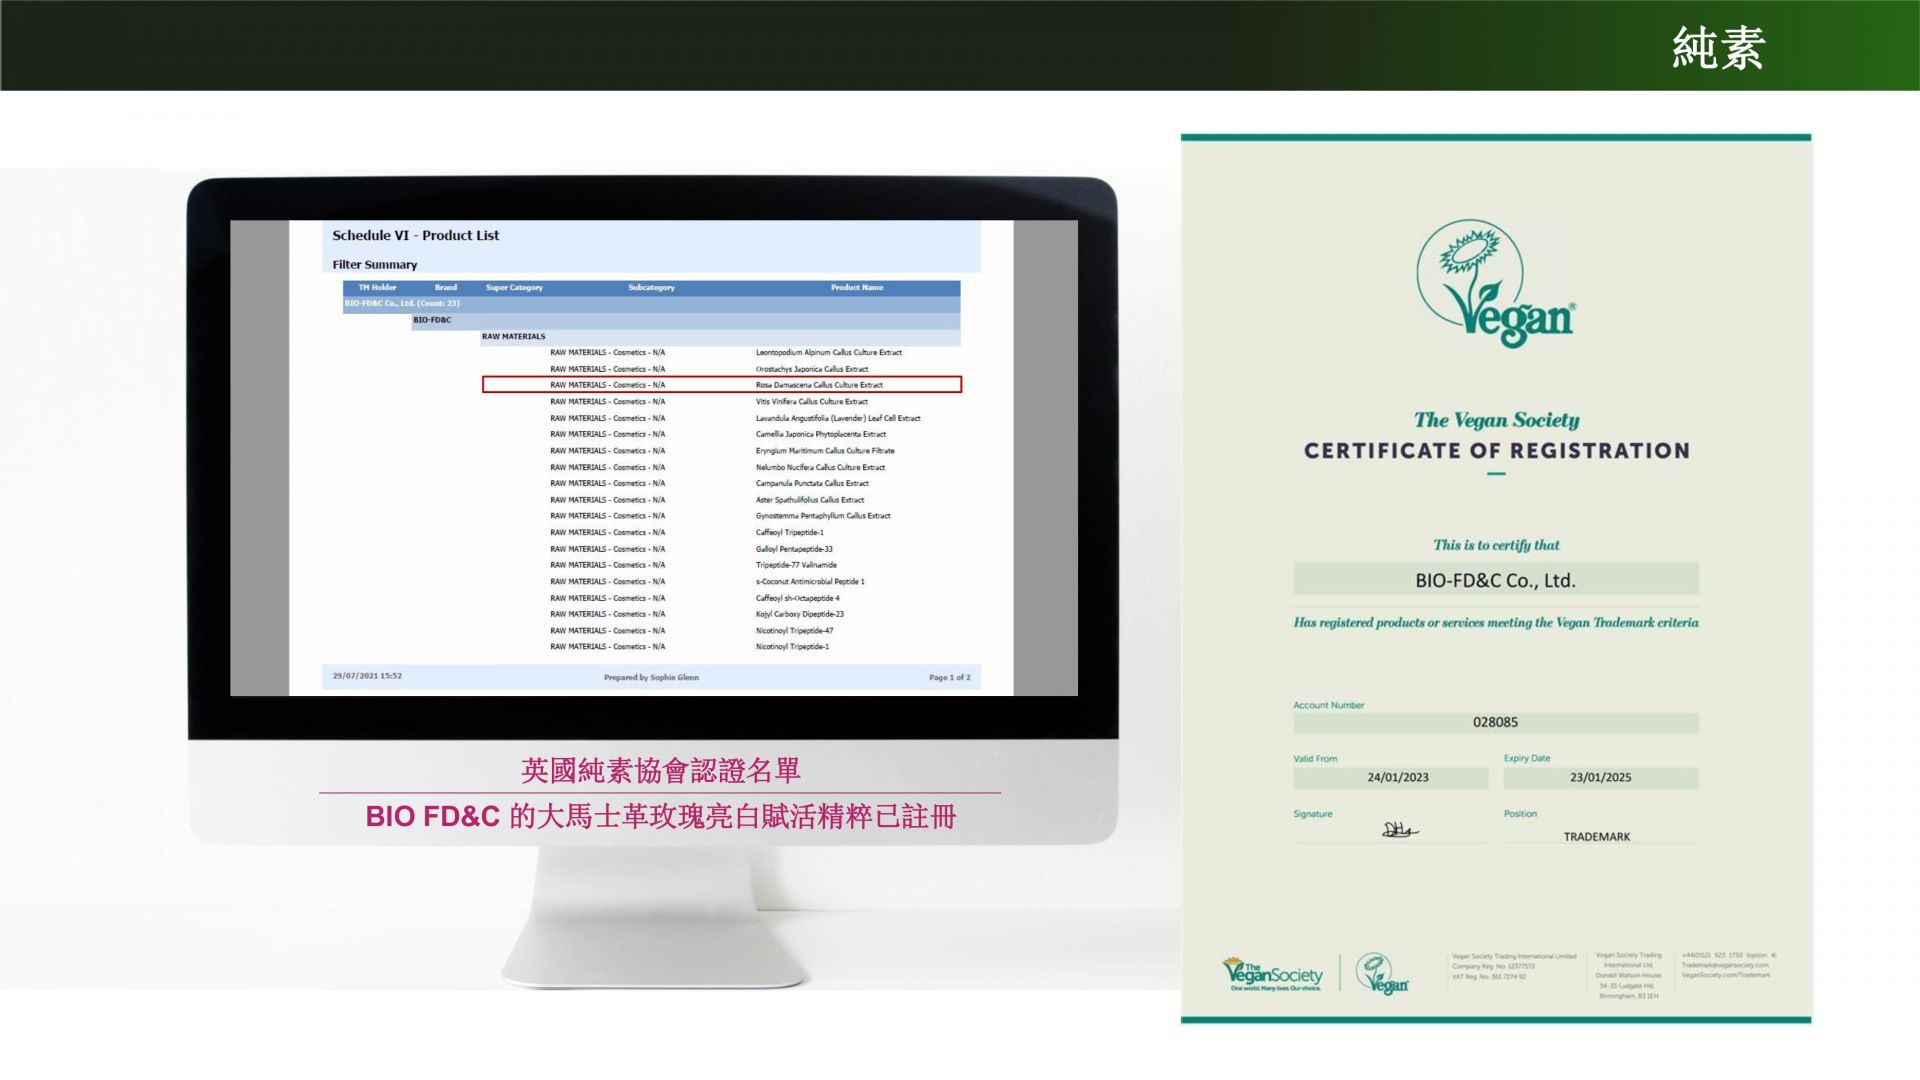1920x1080 pixels.
Task: Select the highlighted Rosa Damascena Callus row
Action: pos(721,385)
